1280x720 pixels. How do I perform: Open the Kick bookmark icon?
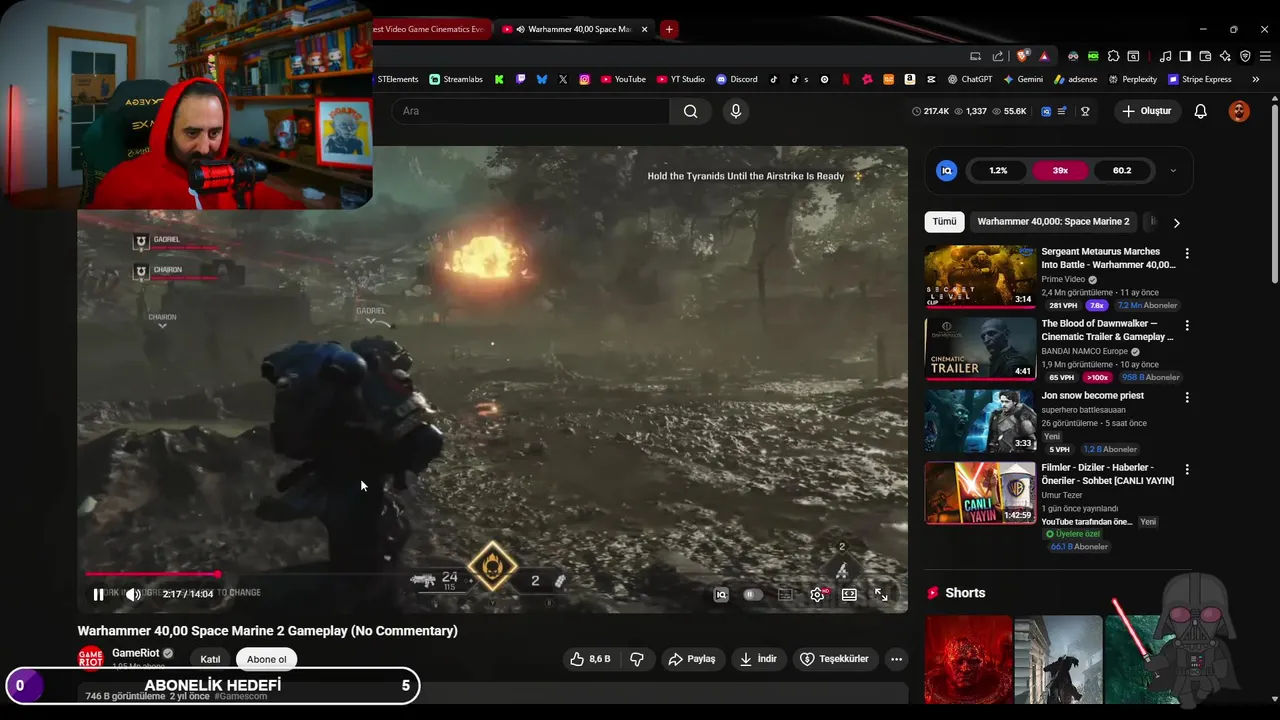pos(499,79)
